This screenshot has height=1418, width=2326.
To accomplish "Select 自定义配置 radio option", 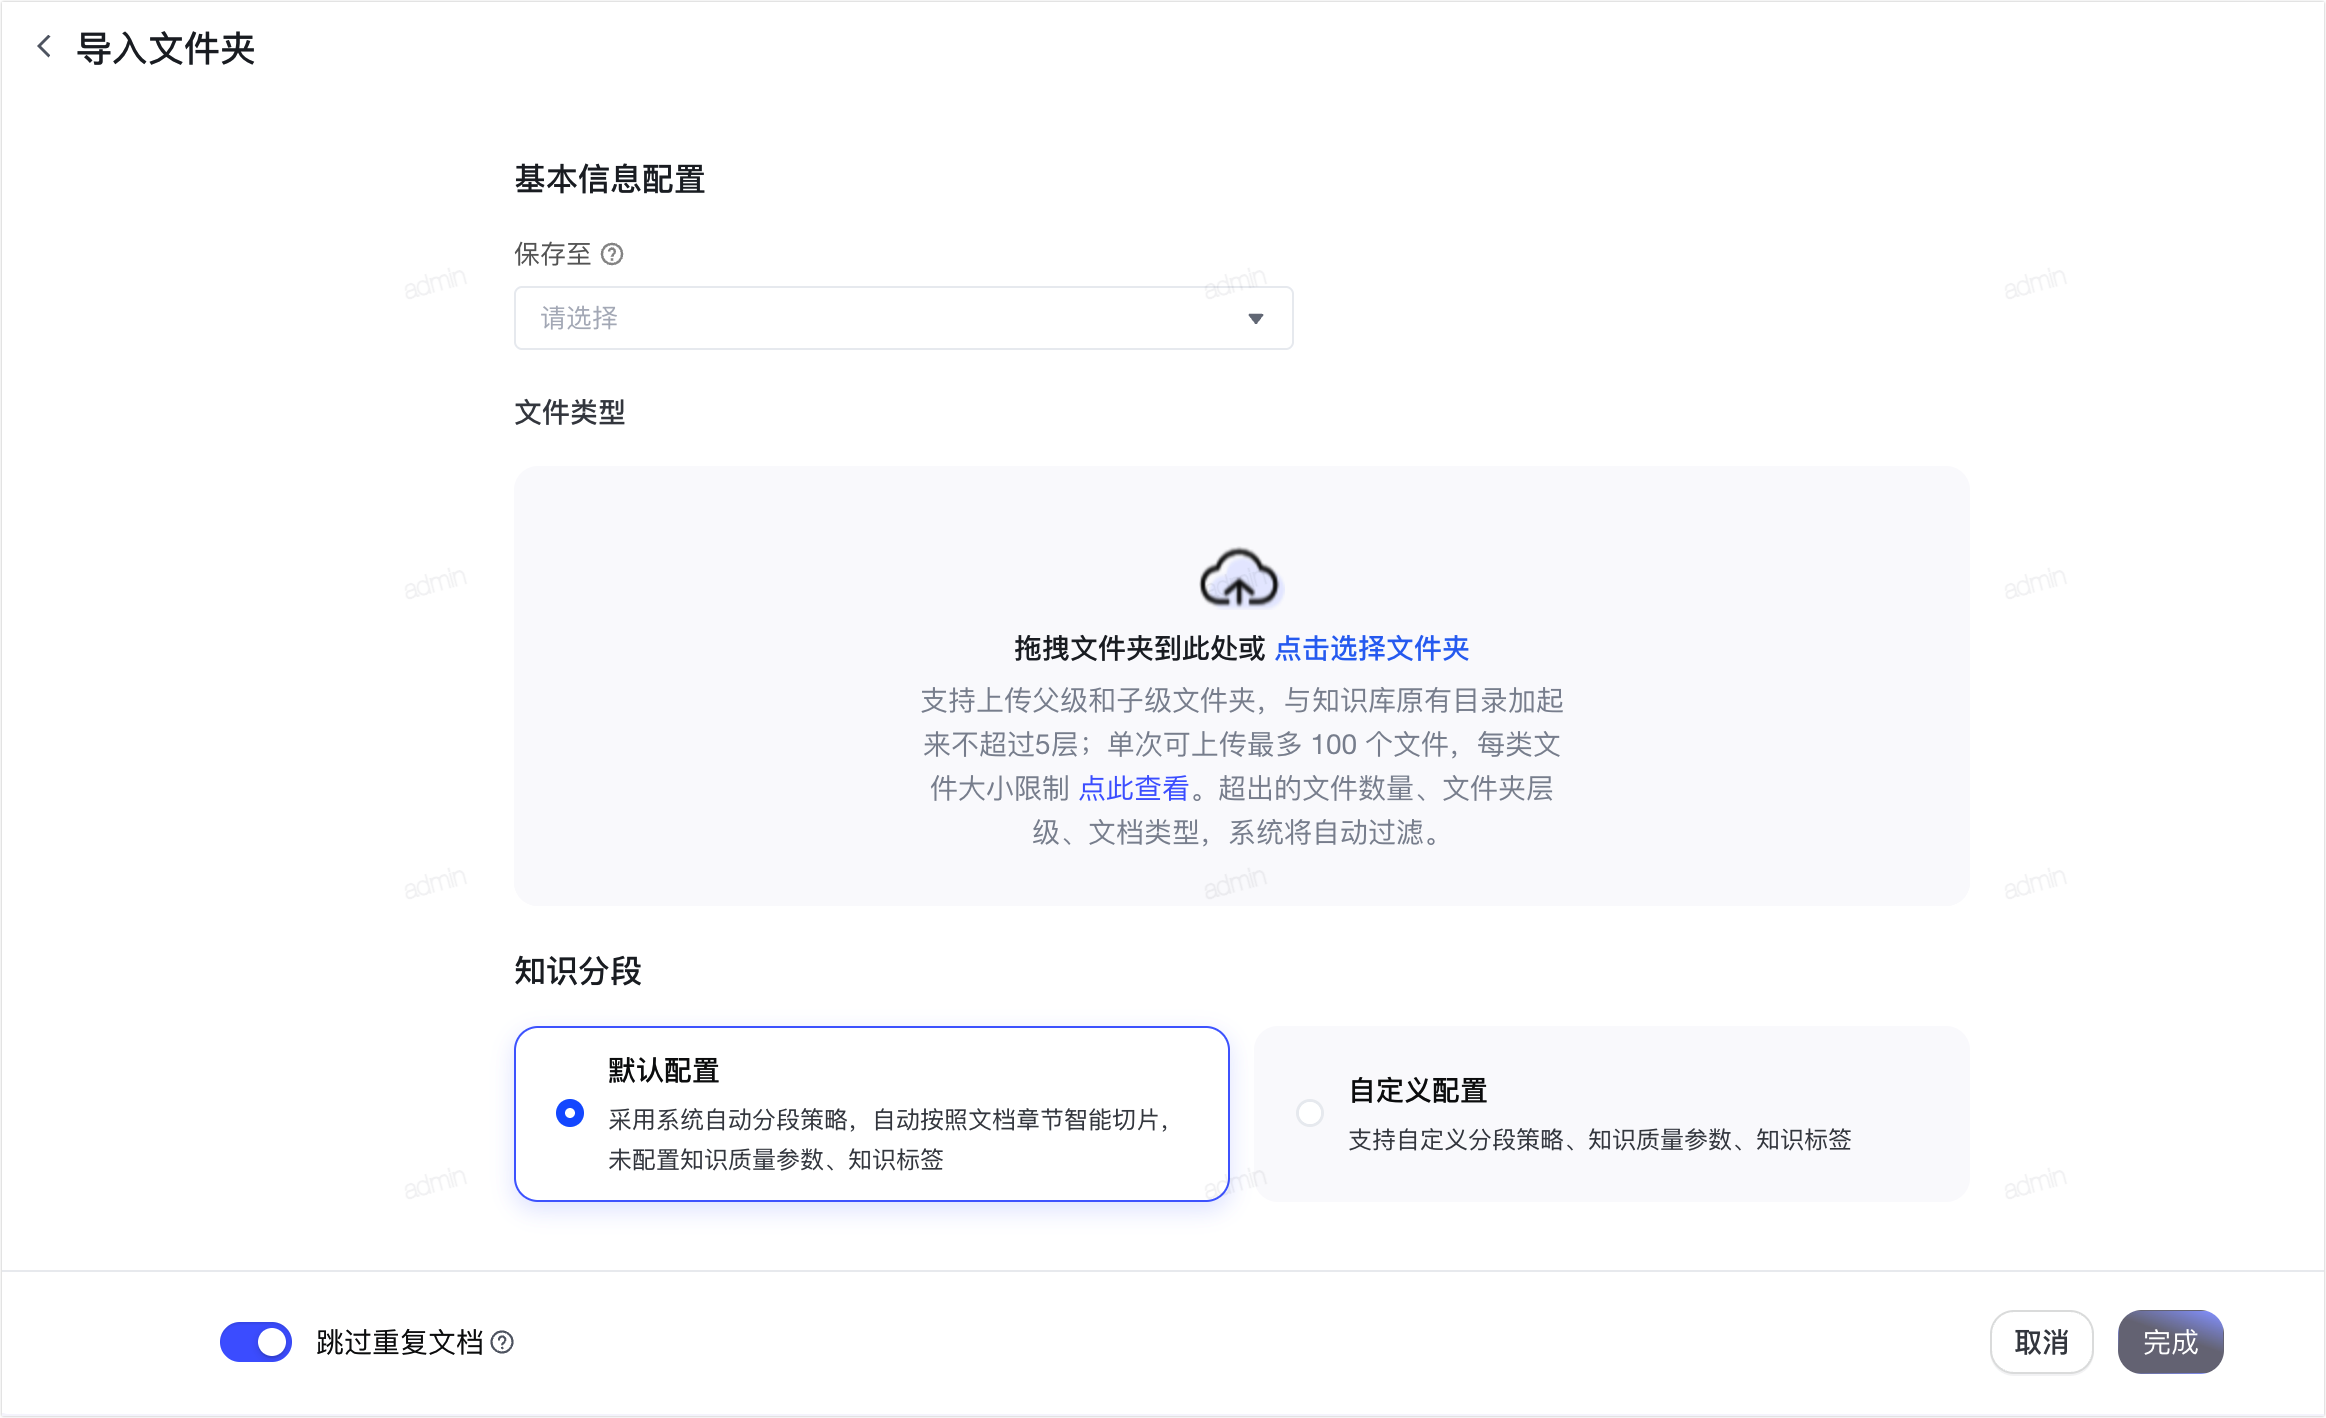I will pos(1309,1113).
